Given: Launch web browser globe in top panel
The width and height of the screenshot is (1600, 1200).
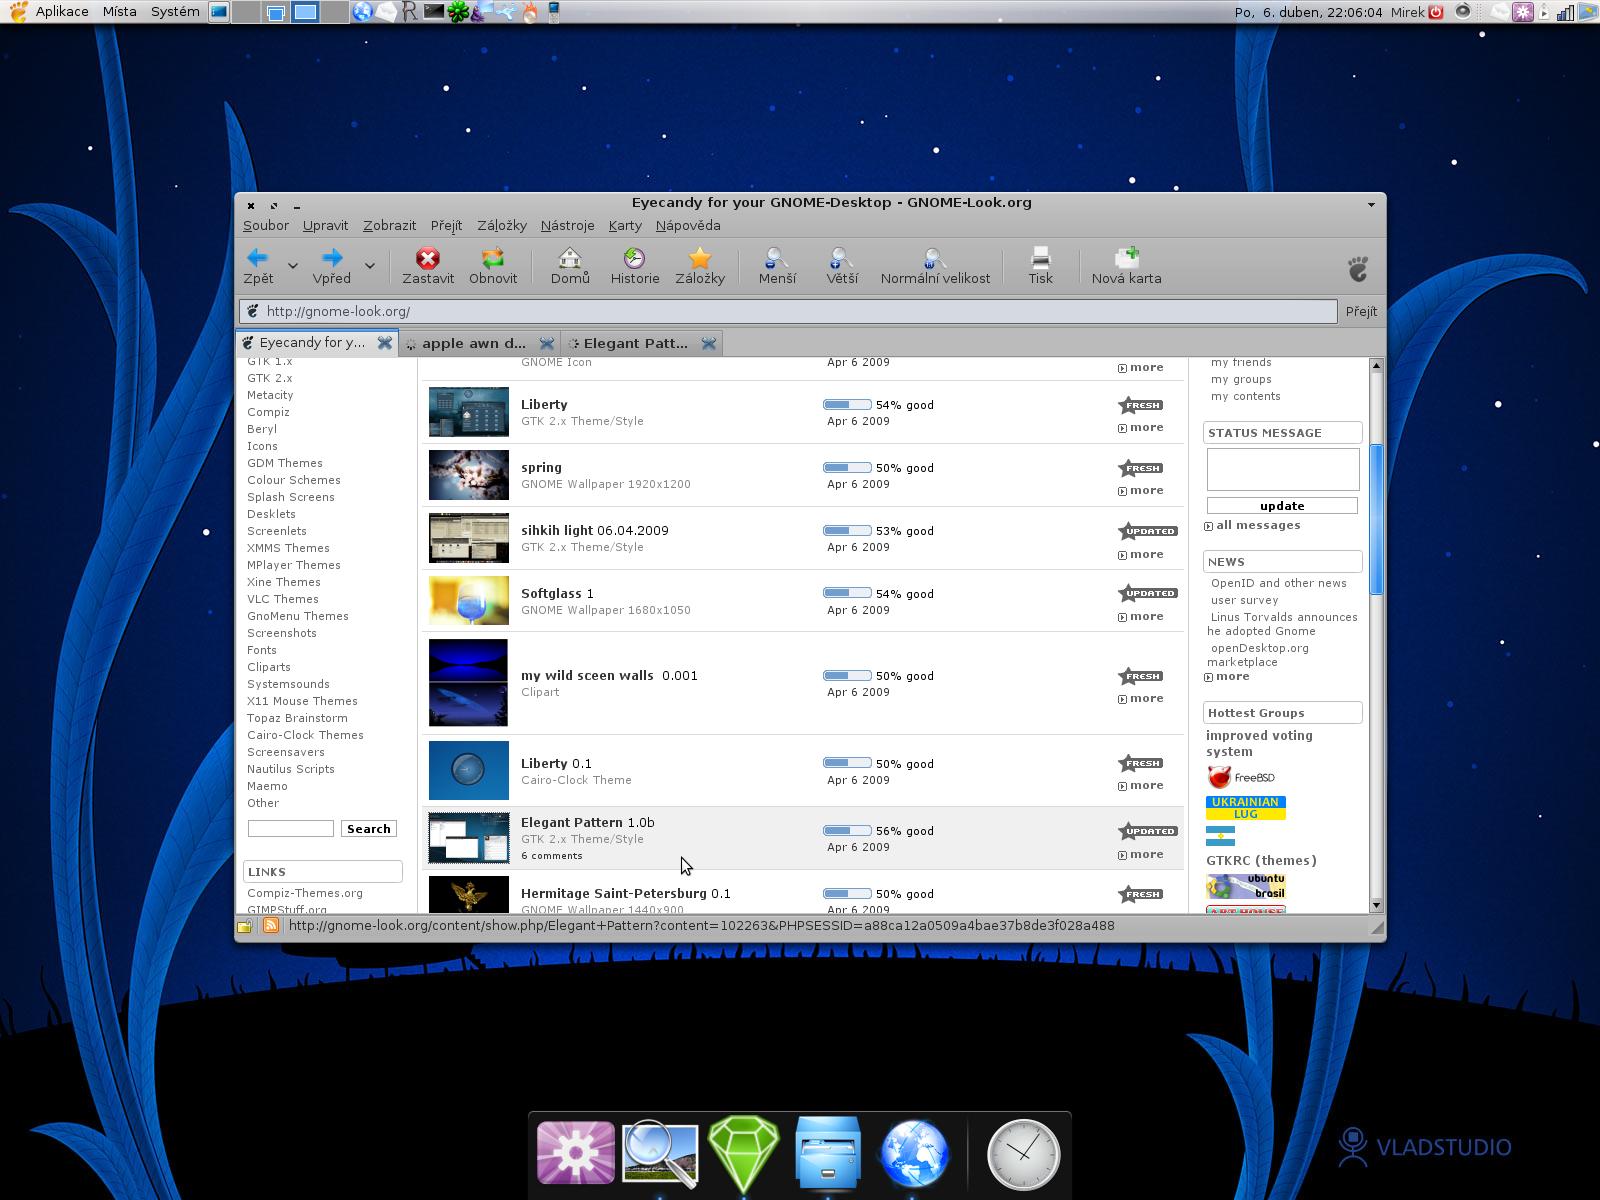Looking at the screenshot, I should [363, 11].
